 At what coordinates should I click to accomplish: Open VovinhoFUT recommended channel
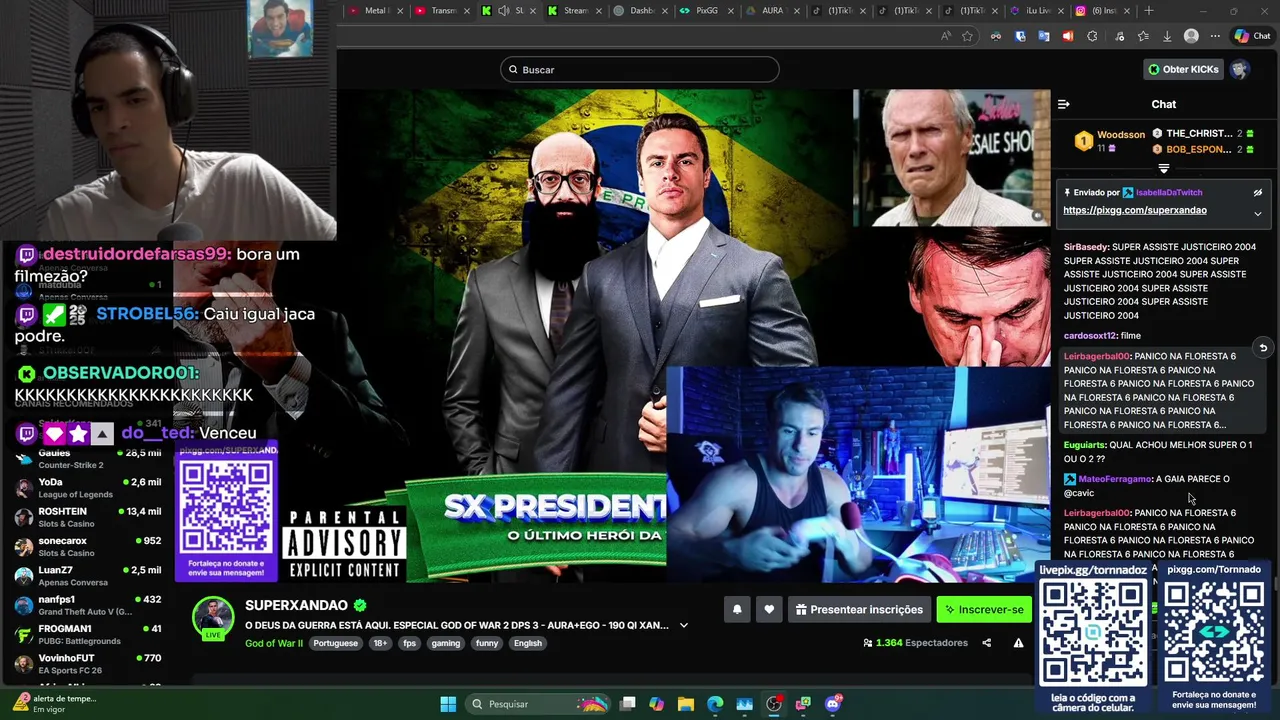click(88, 664)
